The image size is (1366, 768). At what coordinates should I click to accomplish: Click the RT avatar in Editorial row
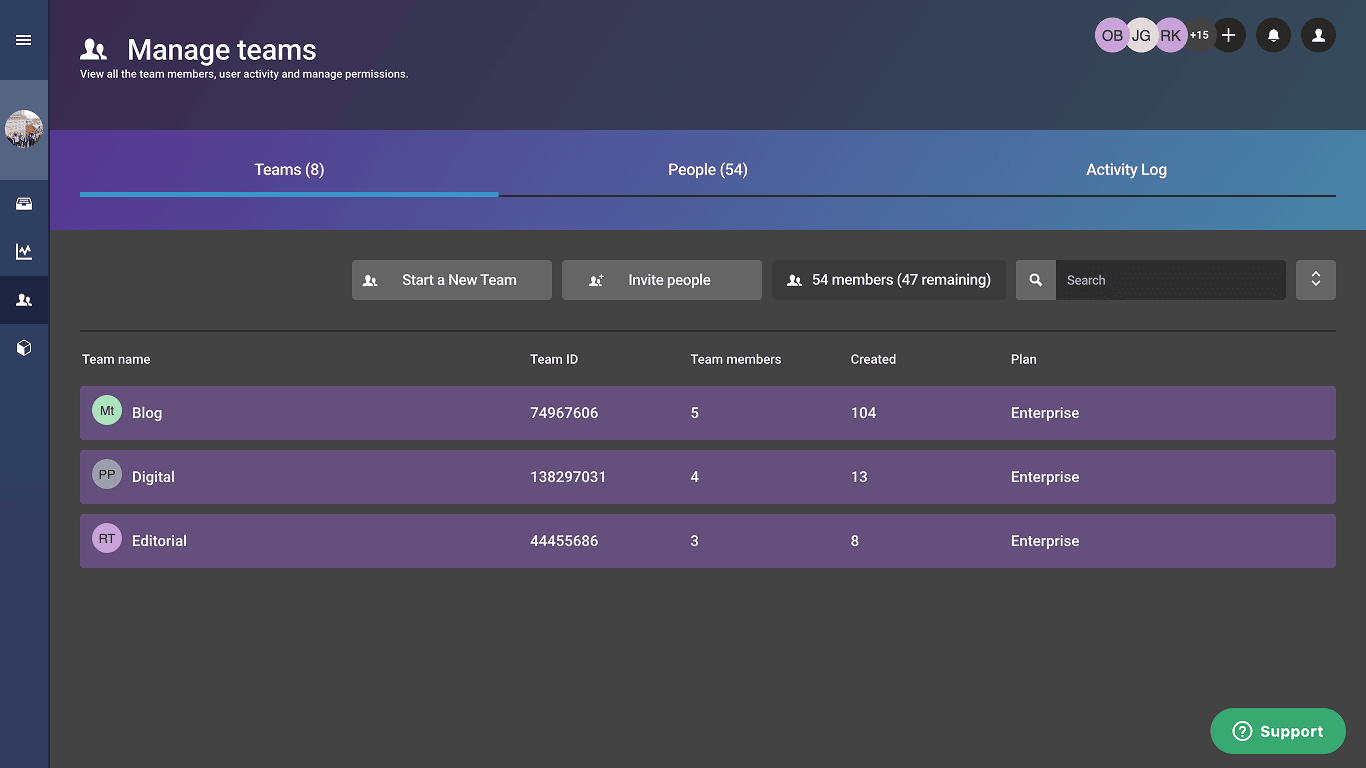pyautogui.click(x=107, y=539)
